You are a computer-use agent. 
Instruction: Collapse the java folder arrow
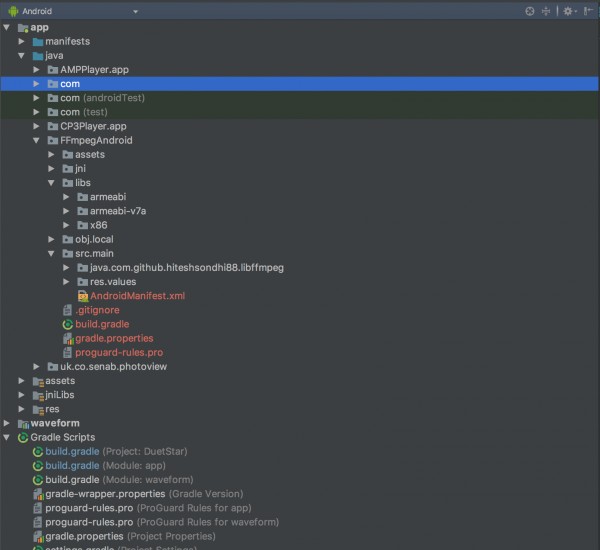coord(21,55)
